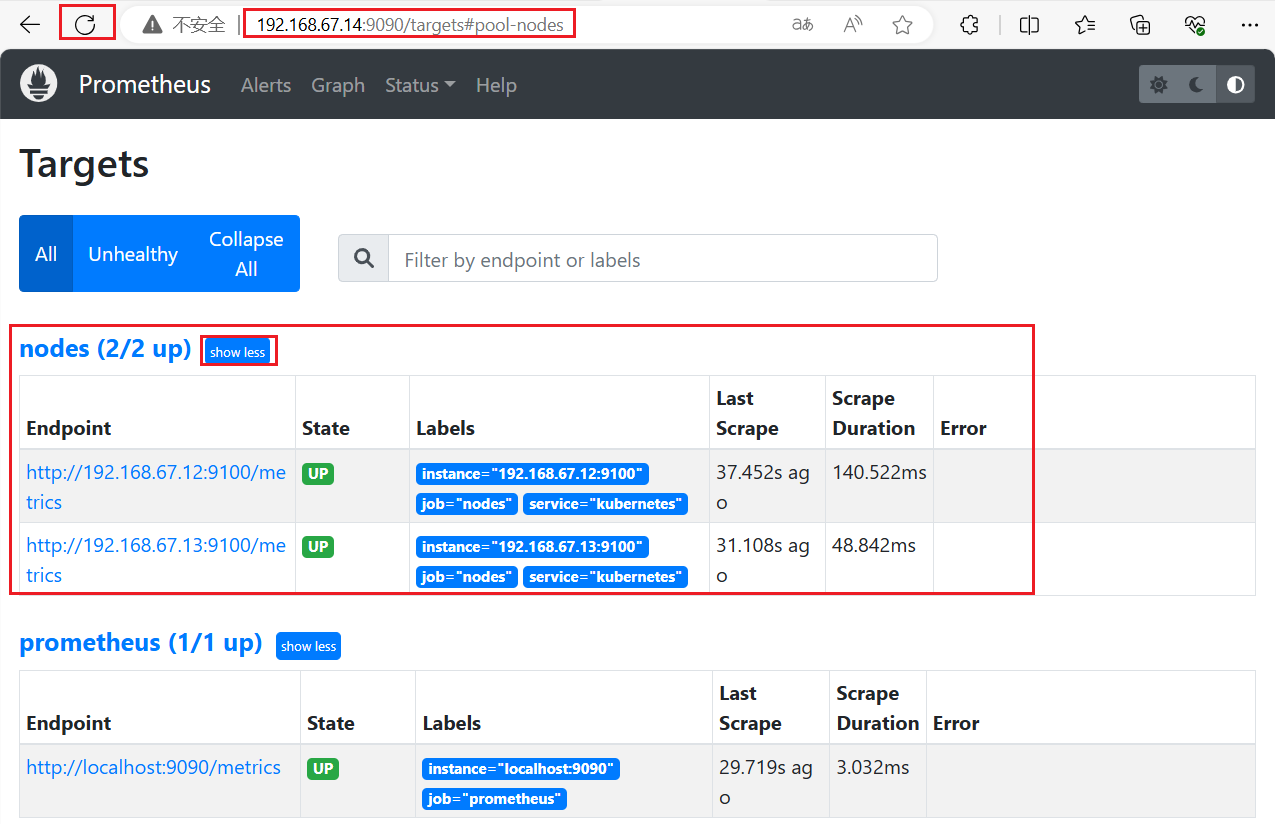Select the light theme gear icon
The image size is (1275, 824).
pos(1159,85)
